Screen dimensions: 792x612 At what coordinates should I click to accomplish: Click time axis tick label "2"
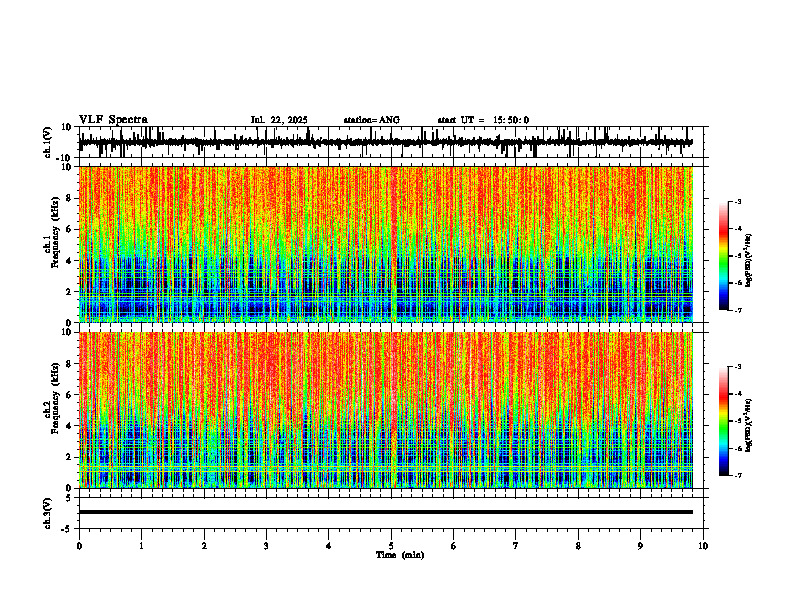click(x=204, y=546)
